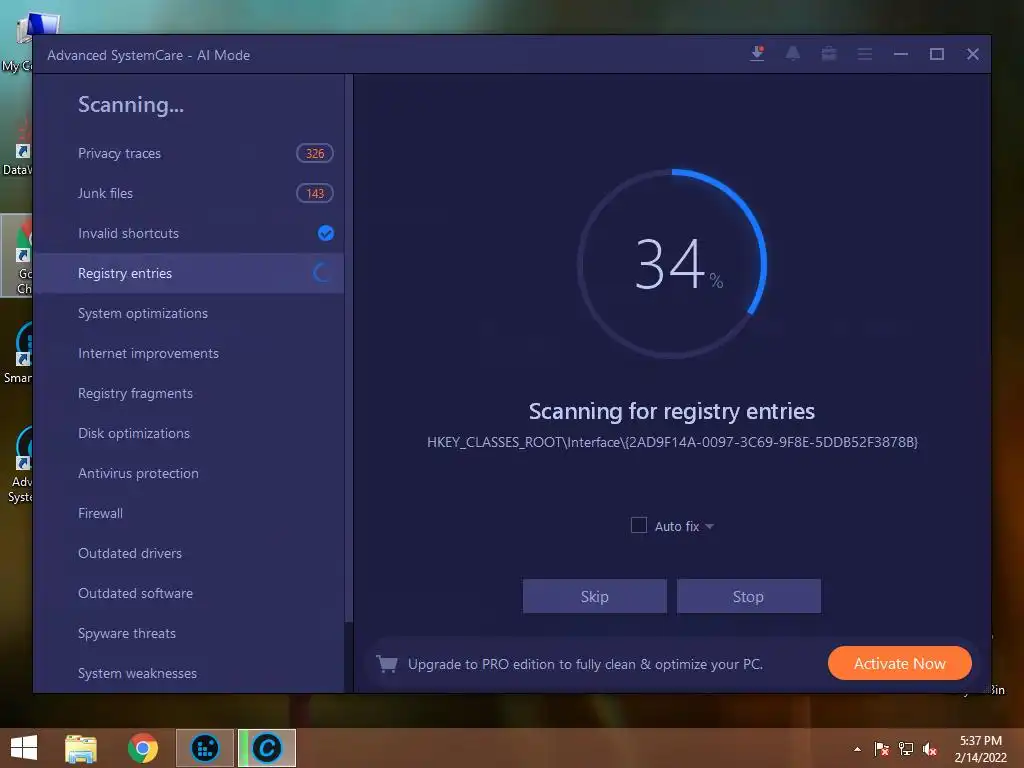Screen dimensions: 1024x768
Task: Click the loading spinner beside Registry entries
Action: (x=322, y=273)
